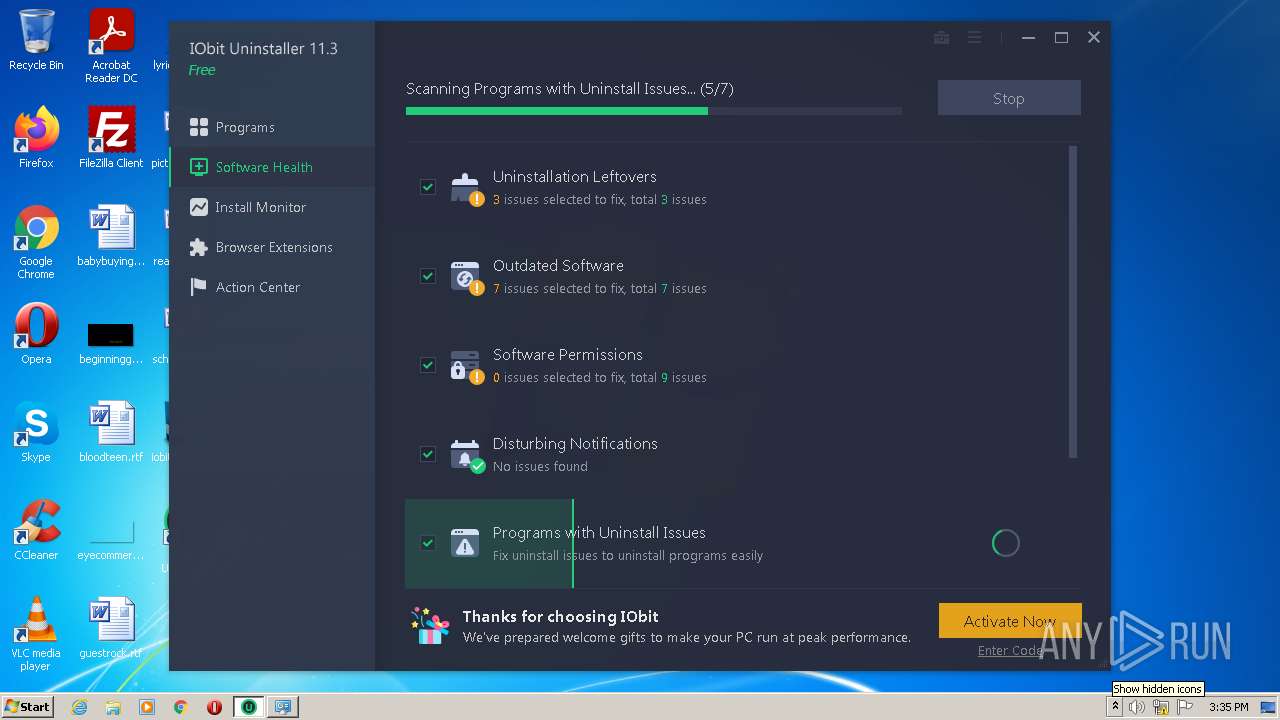This screenshot has width=1280, height=720.
Task: Minimize the IObit Uninstaller window
Action: (1028, 37)
